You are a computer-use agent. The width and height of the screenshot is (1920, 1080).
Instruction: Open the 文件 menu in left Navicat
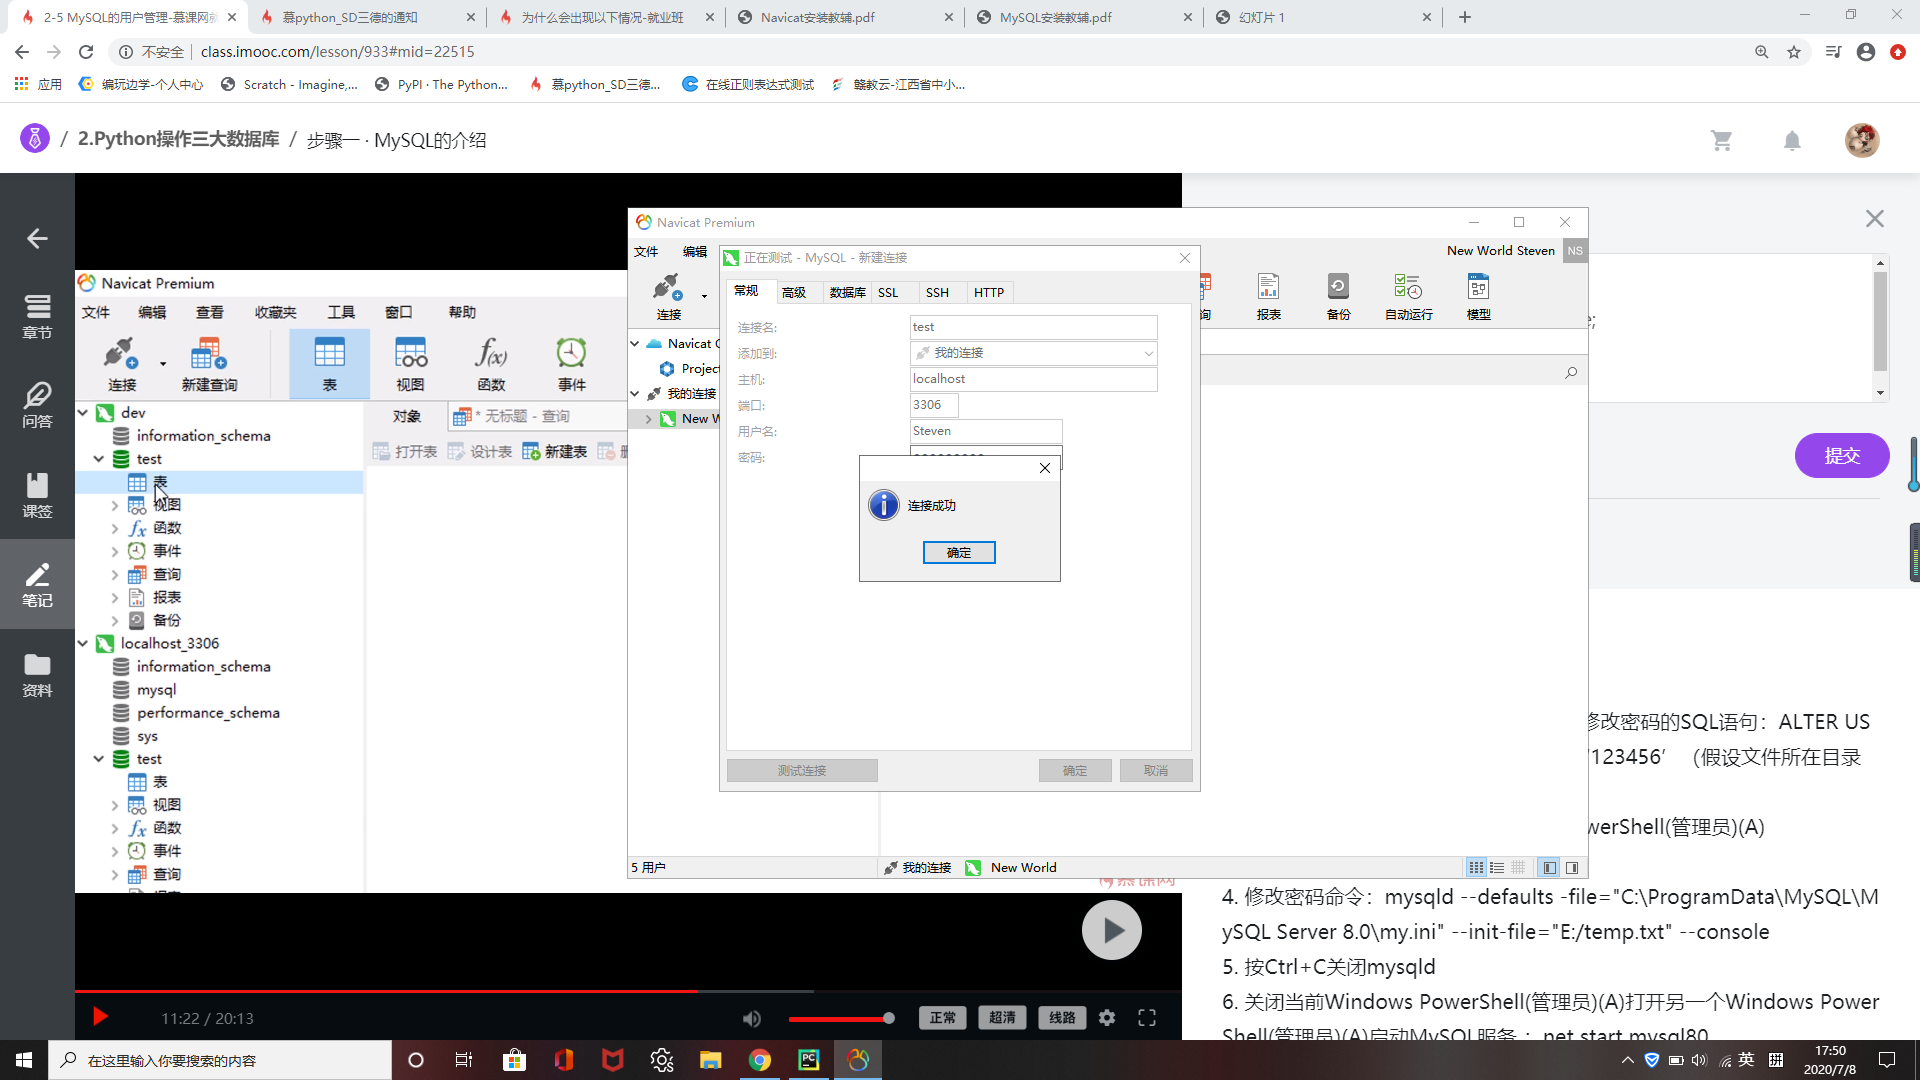click(96, 312)
